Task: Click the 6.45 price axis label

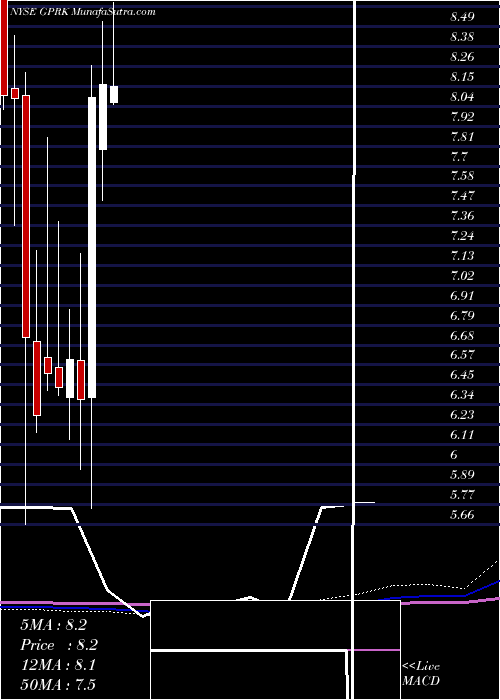Action: [x=462, y=375]
